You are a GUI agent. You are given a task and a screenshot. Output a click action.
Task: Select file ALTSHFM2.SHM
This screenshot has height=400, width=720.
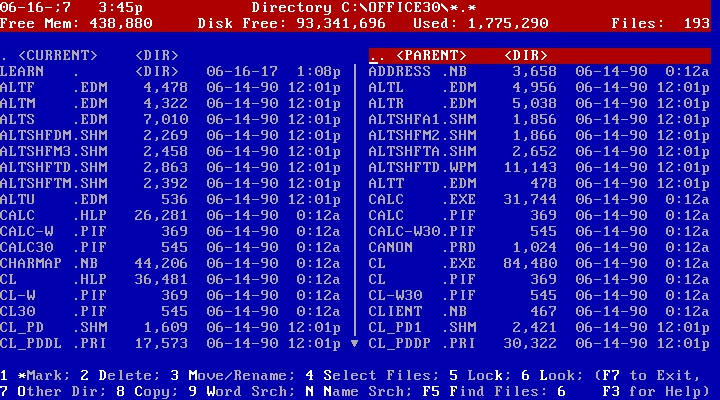(540, 135)
